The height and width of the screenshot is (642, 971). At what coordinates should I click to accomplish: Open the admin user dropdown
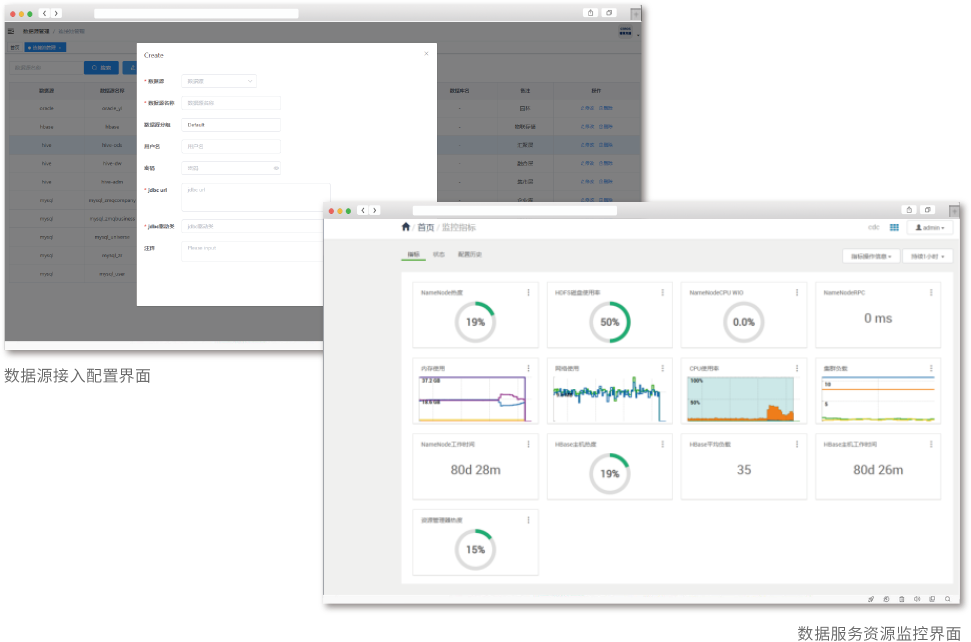[x=929, y=228]
